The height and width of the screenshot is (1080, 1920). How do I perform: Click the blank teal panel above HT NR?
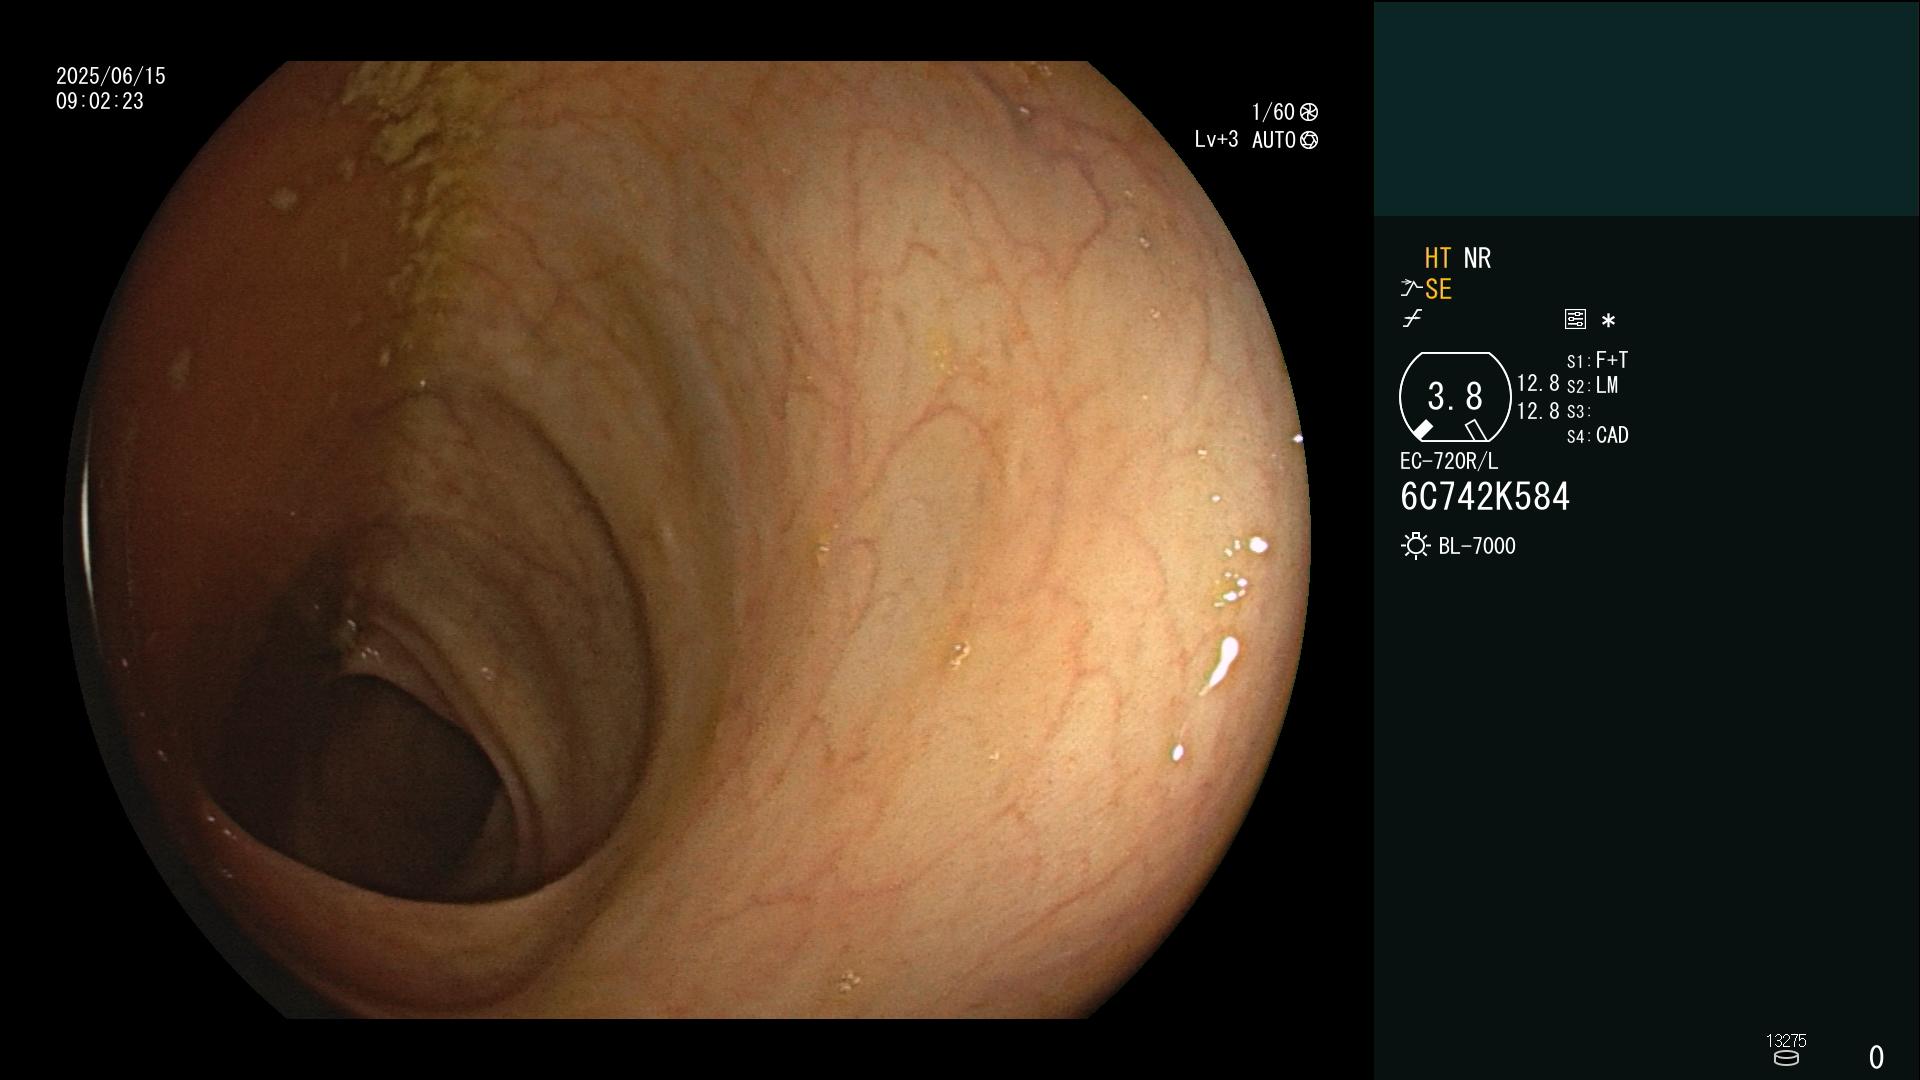coord(1646,108)
